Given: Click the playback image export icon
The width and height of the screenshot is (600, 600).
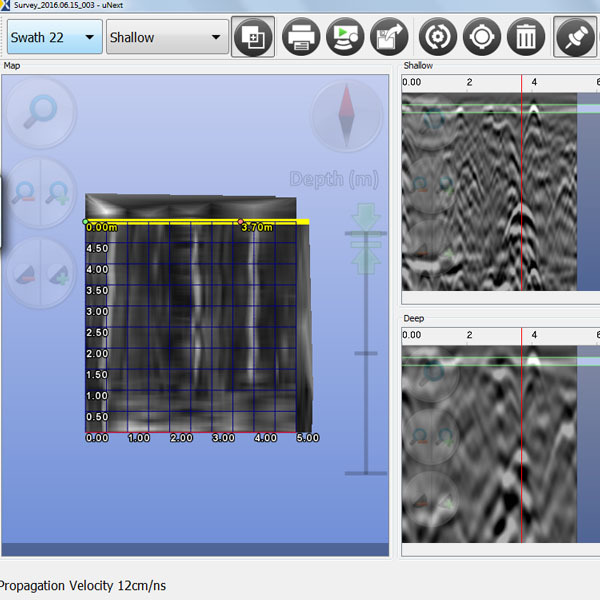Looking at the screenshot, I should pos(345,38).
